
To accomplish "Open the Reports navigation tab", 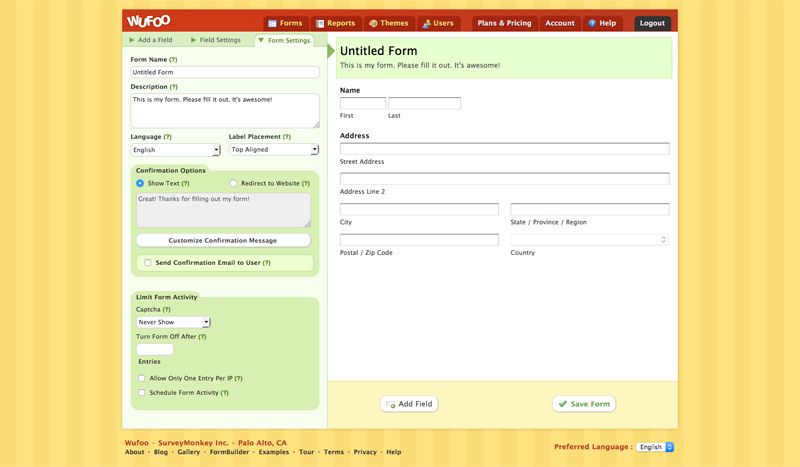I will [336, 23].
